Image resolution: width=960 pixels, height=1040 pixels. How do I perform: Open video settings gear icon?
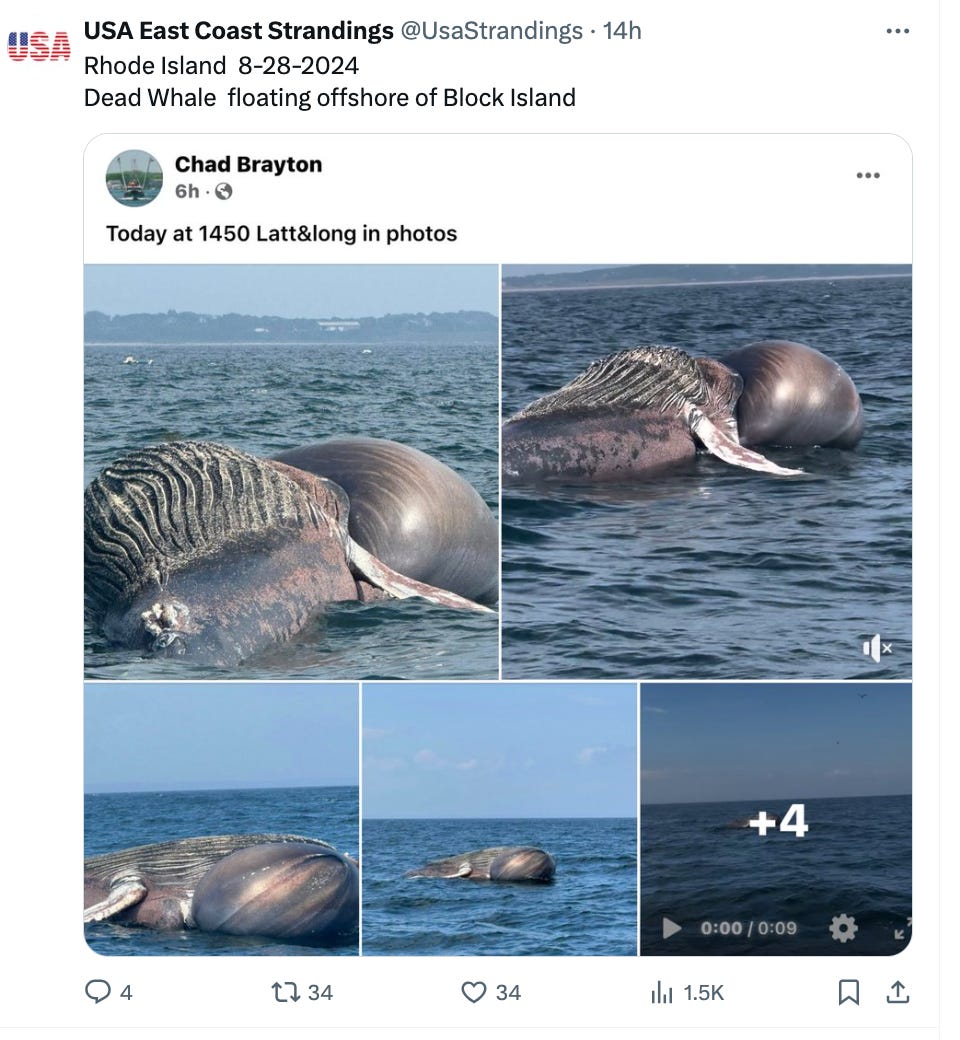[843, 928]
